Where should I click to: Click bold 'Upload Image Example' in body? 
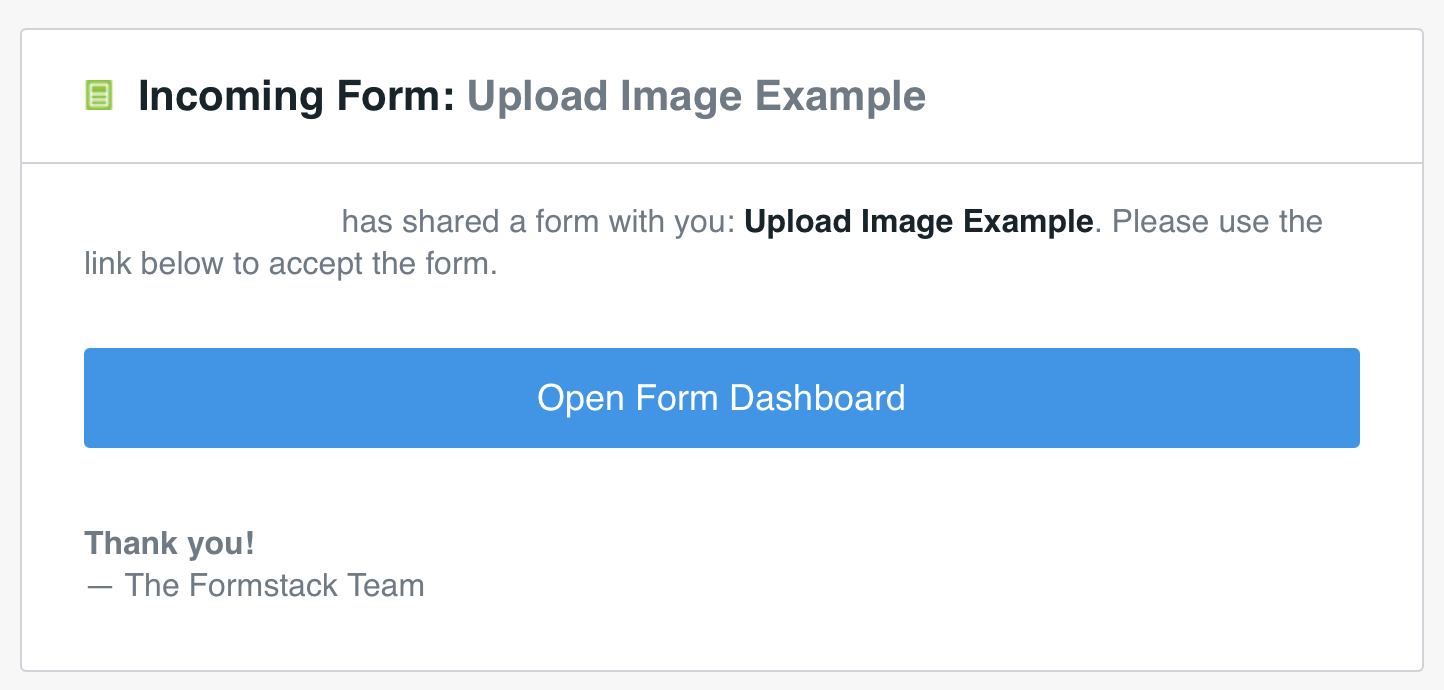[918, 221]
